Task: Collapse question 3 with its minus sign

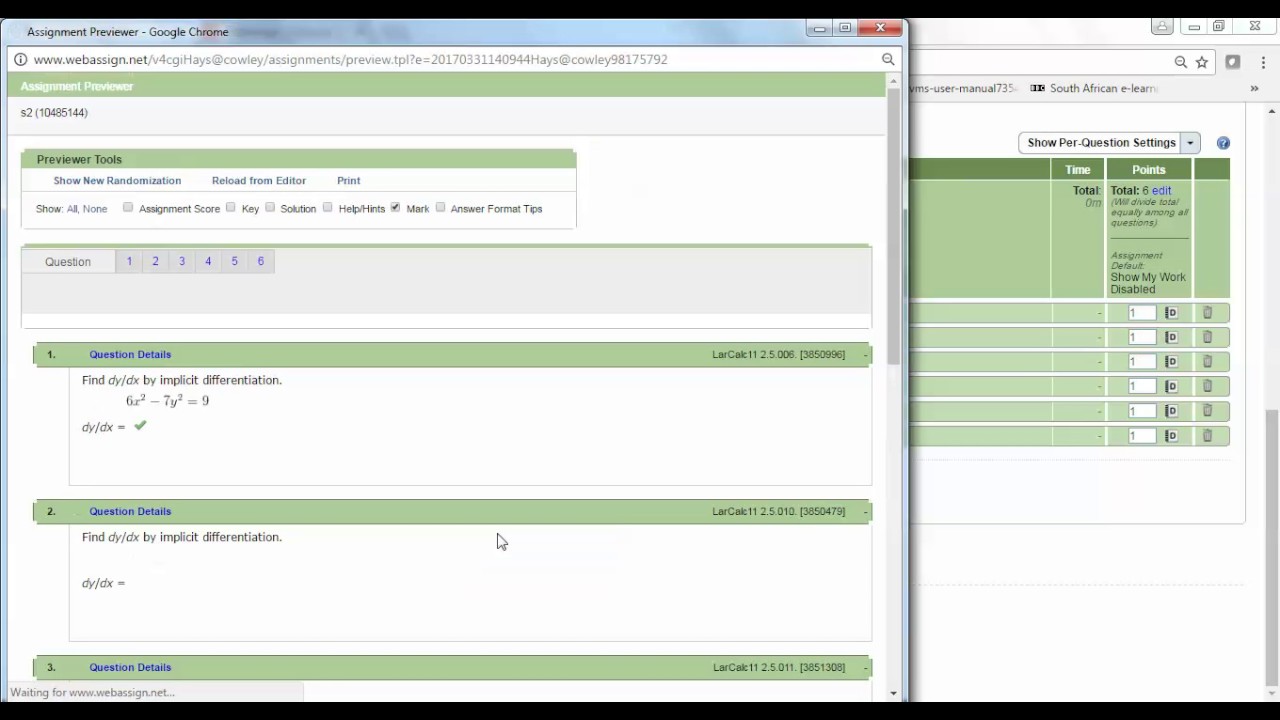Action: [865, 668]
